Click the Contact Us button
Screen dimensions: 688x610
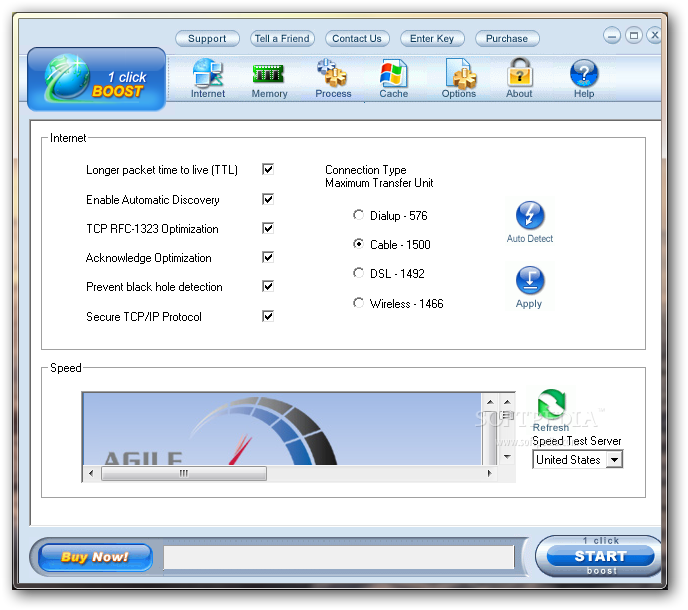tap(357, 39)
